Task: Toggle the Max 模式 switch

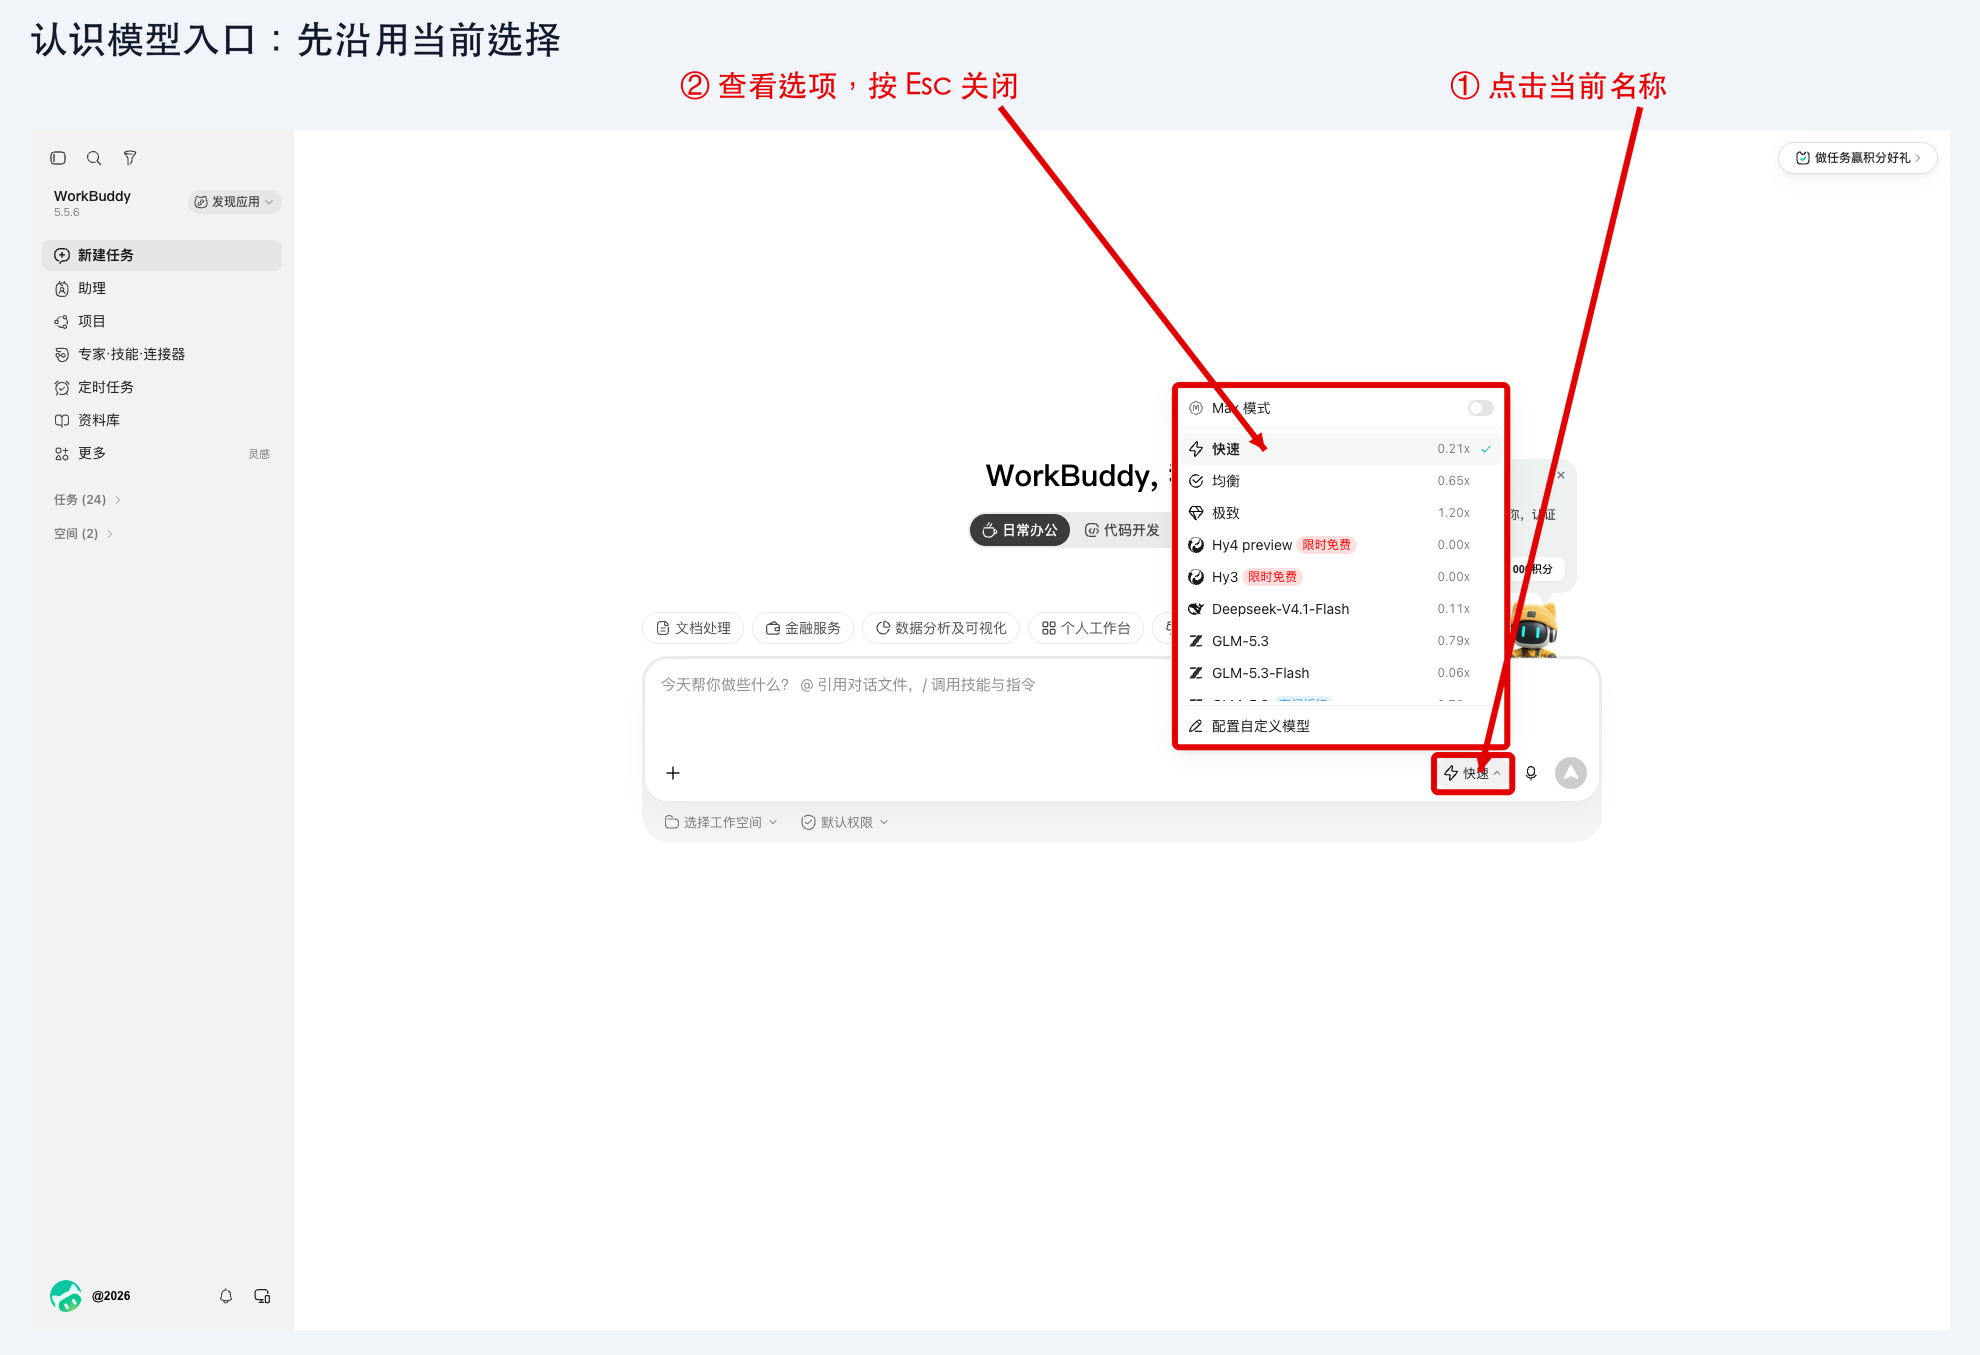Action: (1481, 408)
